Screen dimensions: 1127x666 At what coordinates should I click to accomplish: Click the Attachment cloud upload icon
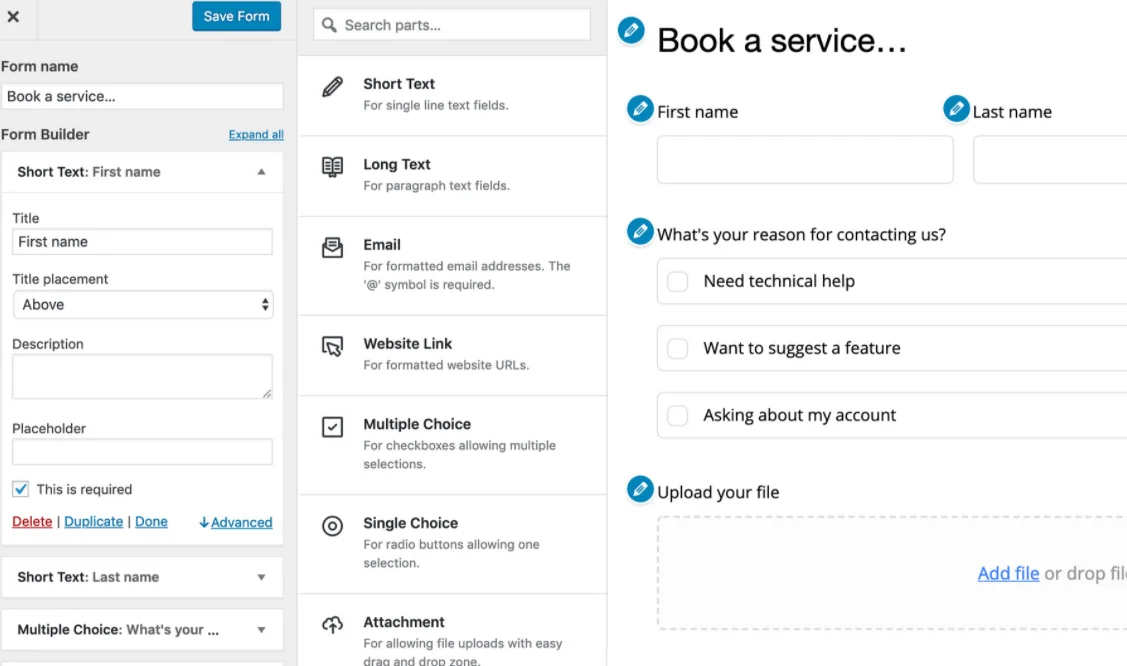point(332,624)
